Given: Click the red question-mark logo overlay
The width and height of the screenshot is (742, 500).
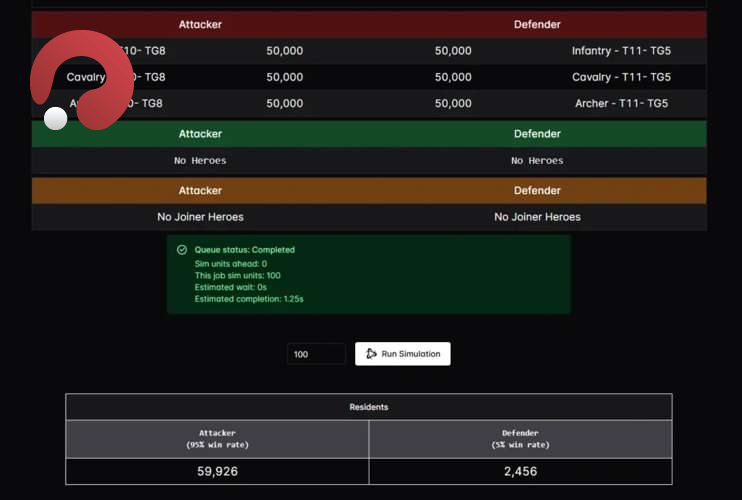Looking at the screenshot, I should coord(80,80).
